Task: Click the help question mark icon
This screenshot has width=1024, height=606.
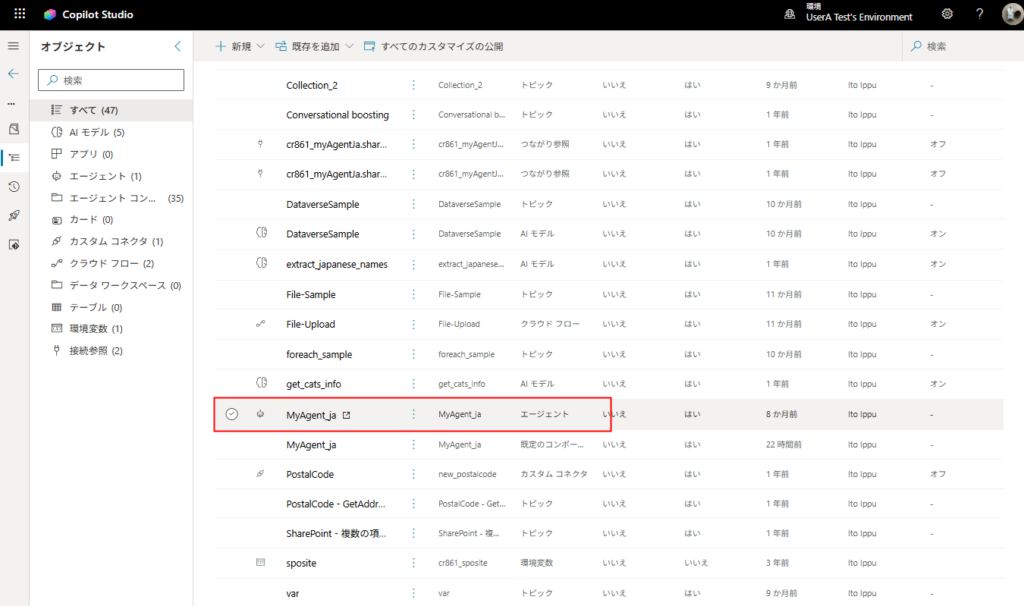Action: click(979, 15)
